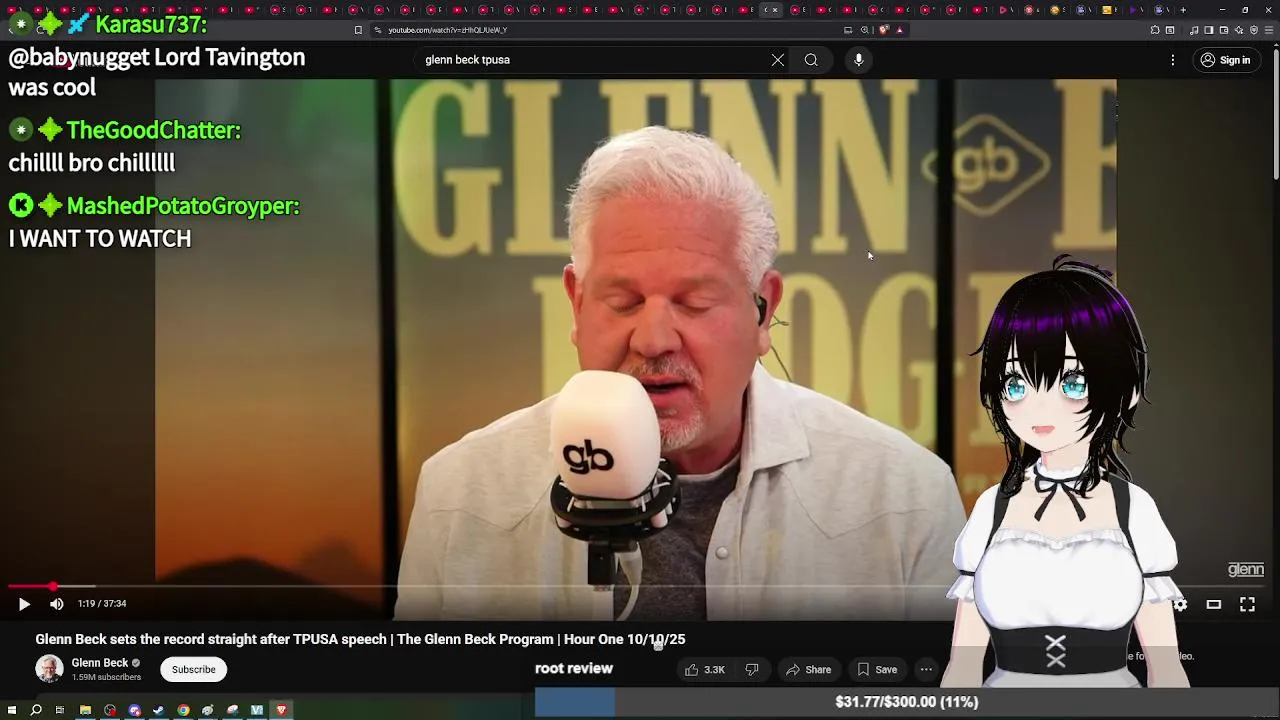The width and height of the screenshot is (1280, 720).
Task: Open media control music note icon
Action: [1194, 30]
